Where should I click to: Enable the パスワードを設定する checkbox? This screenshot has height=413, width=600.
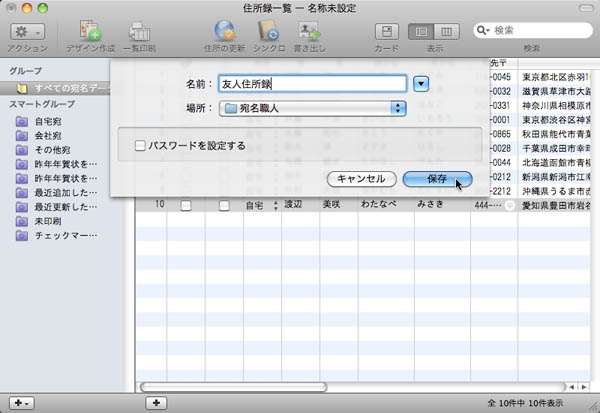click(x=139, y=146)
